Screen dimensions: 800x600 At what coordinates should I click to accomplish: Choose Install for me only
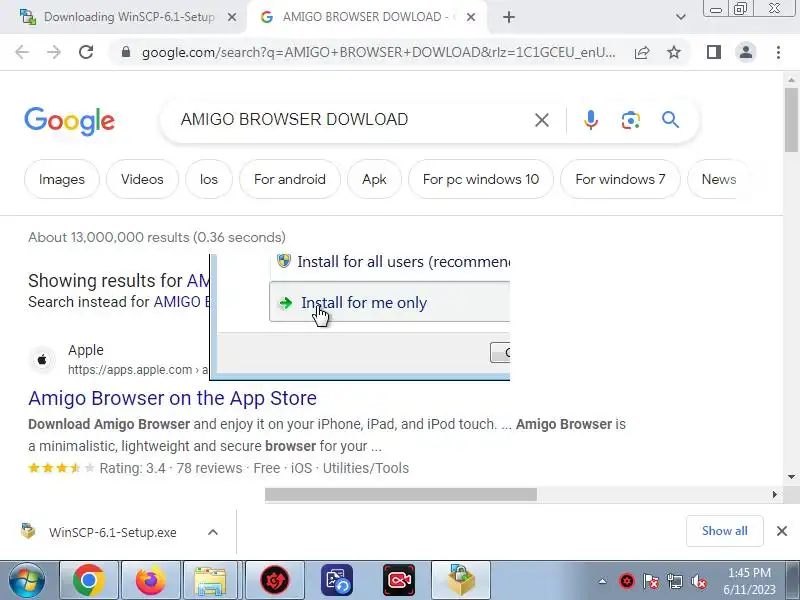coord(390,302)
